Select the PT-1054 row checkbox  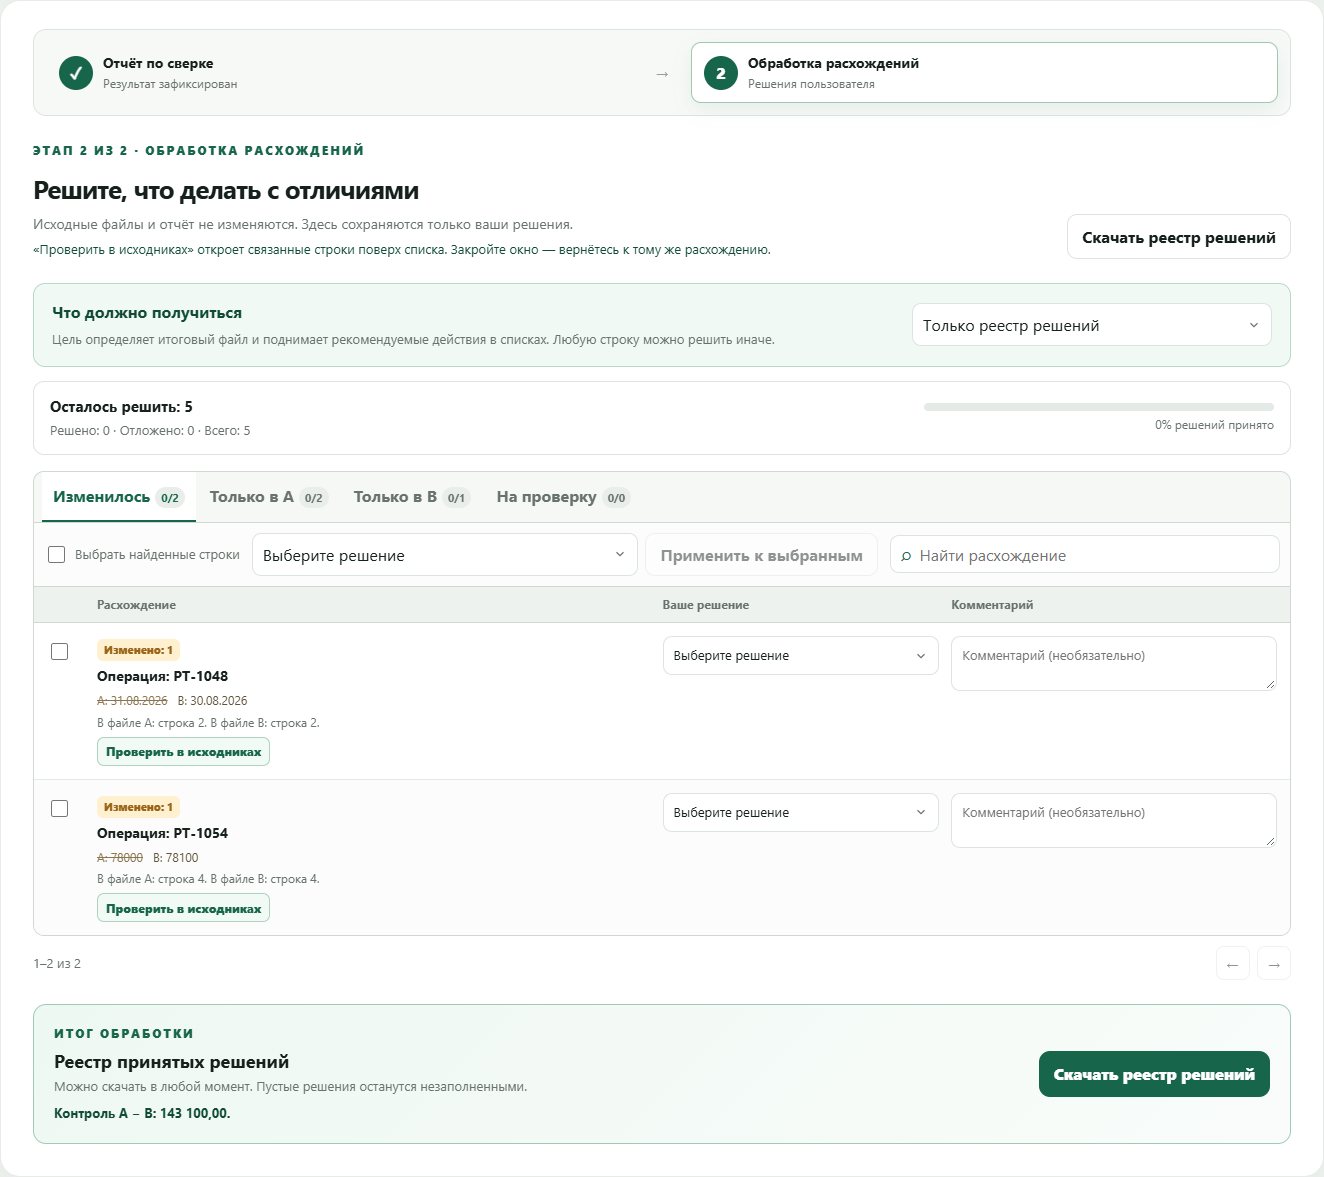pos(60,808)
